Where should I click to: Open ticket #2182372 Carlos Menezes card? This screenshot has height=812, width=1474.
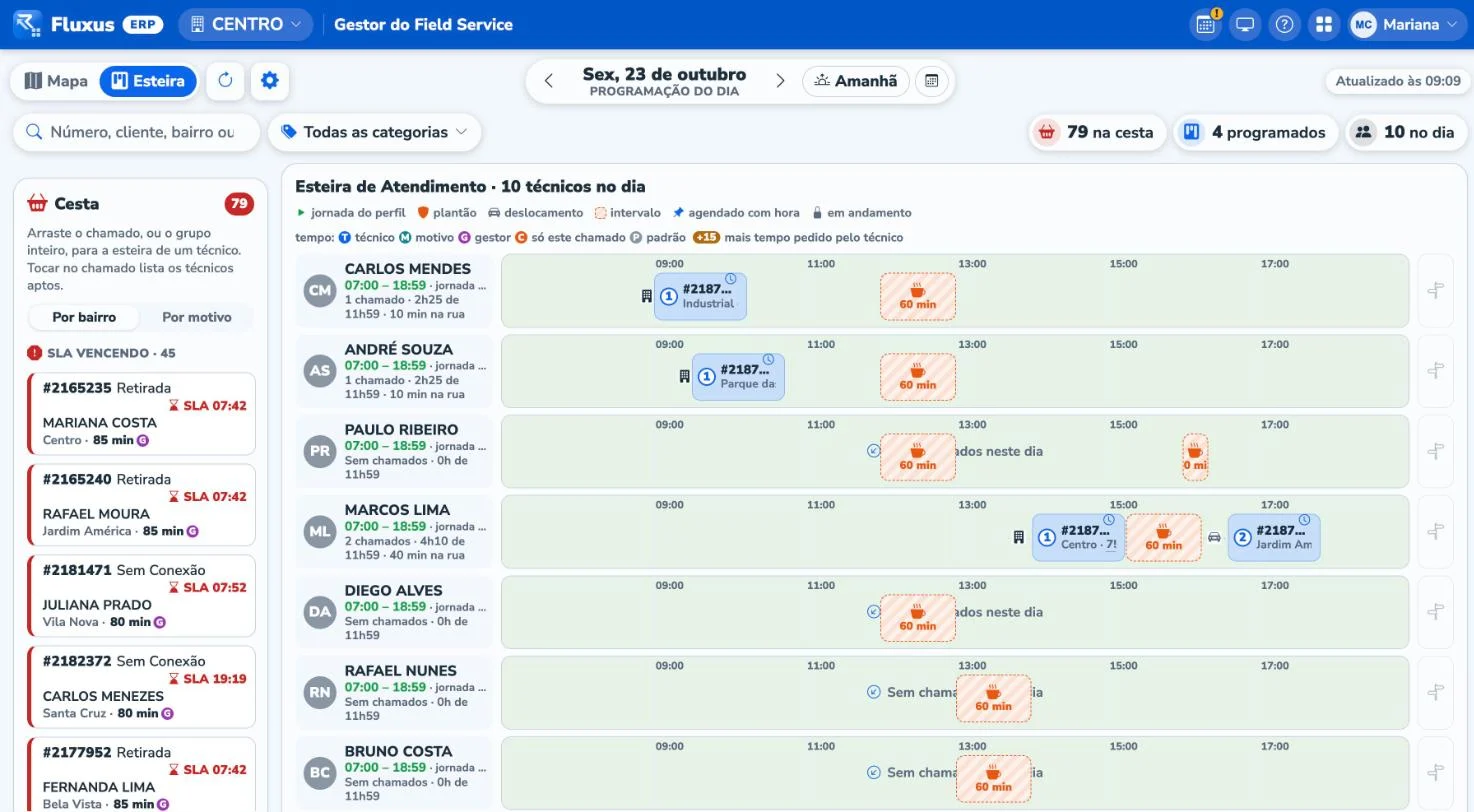141,687
